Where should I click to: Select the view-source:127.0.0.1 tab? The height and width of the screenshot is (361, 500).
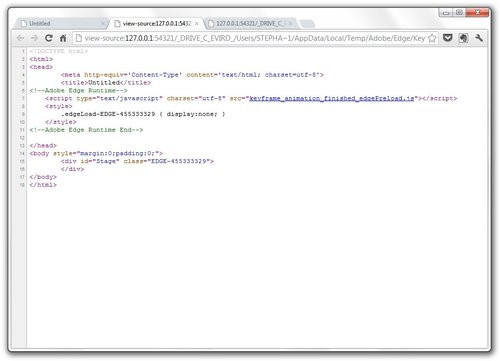[x=156, y=23]
